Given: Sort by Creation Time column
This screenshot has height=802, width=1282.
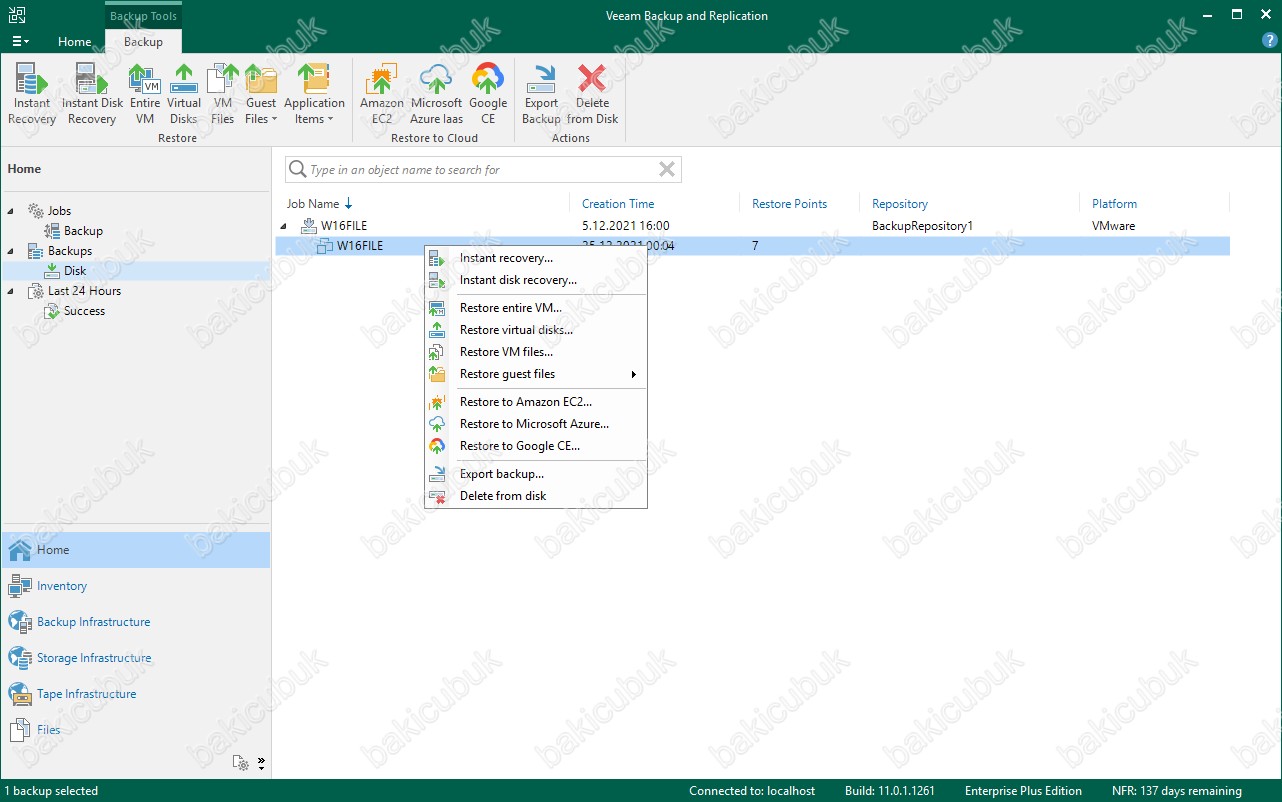Looking at the screenshot, I should tap(618, 204).
